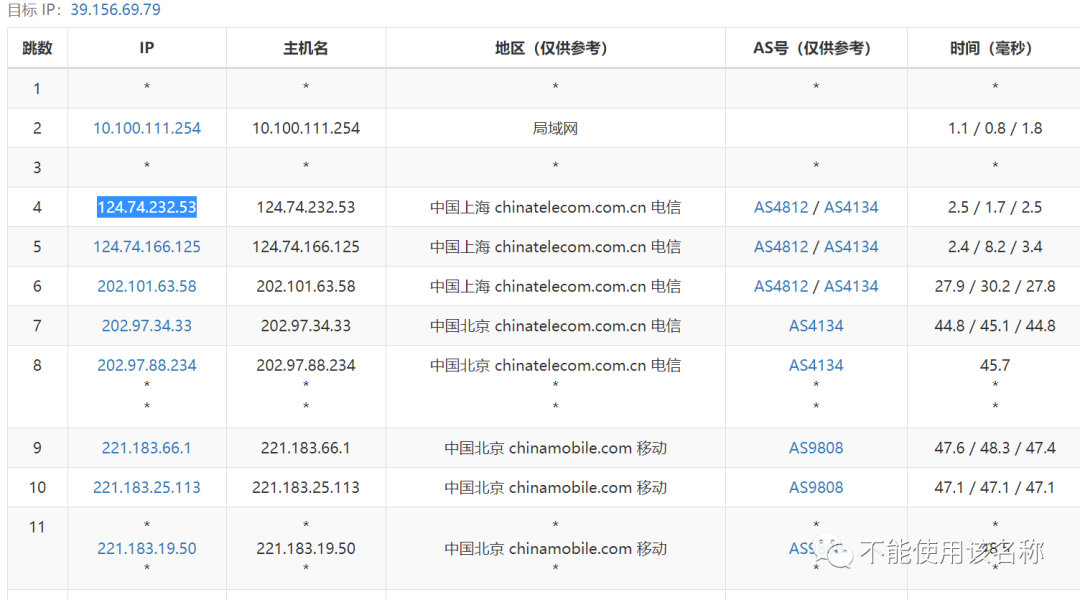Click the WeChat watermark logo icon

(833, 552)
